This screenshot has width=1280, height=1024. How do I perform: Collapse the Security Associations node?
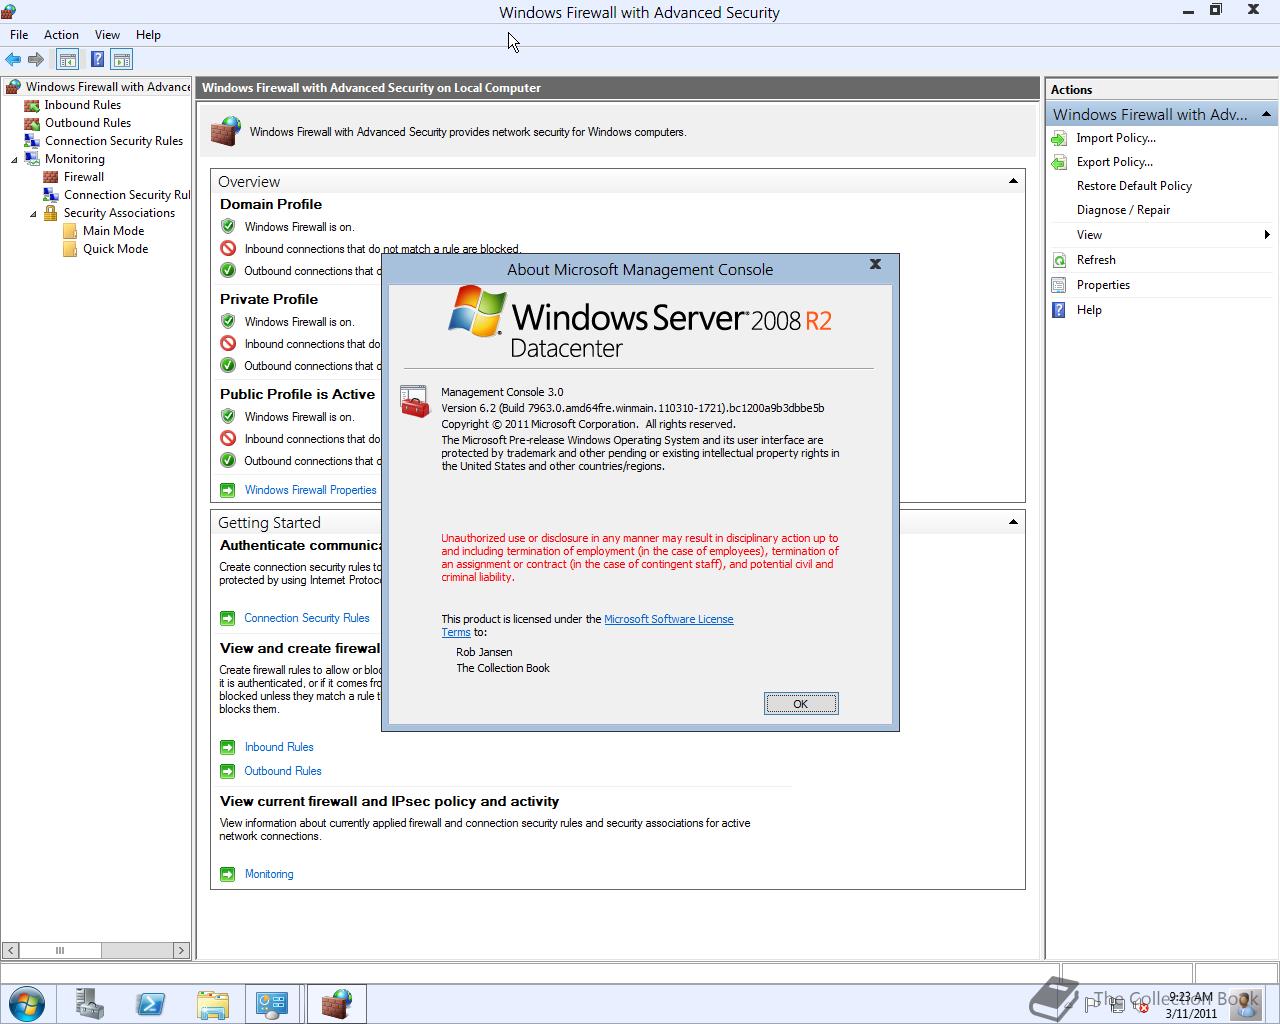33,213
